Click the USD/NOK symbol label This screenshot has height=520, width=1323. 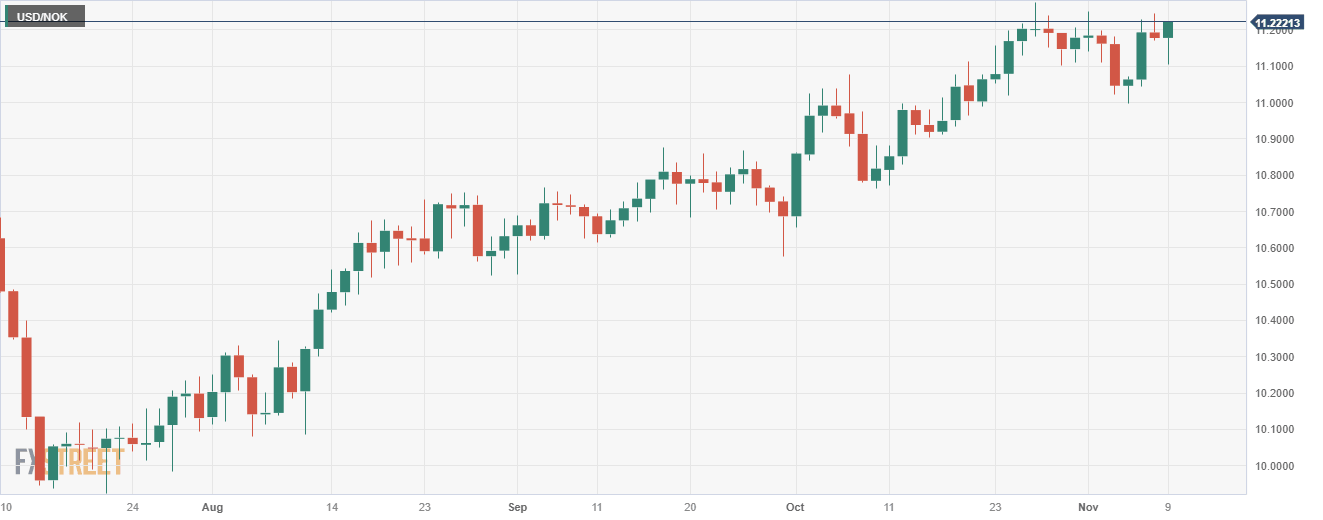[44, 16]
